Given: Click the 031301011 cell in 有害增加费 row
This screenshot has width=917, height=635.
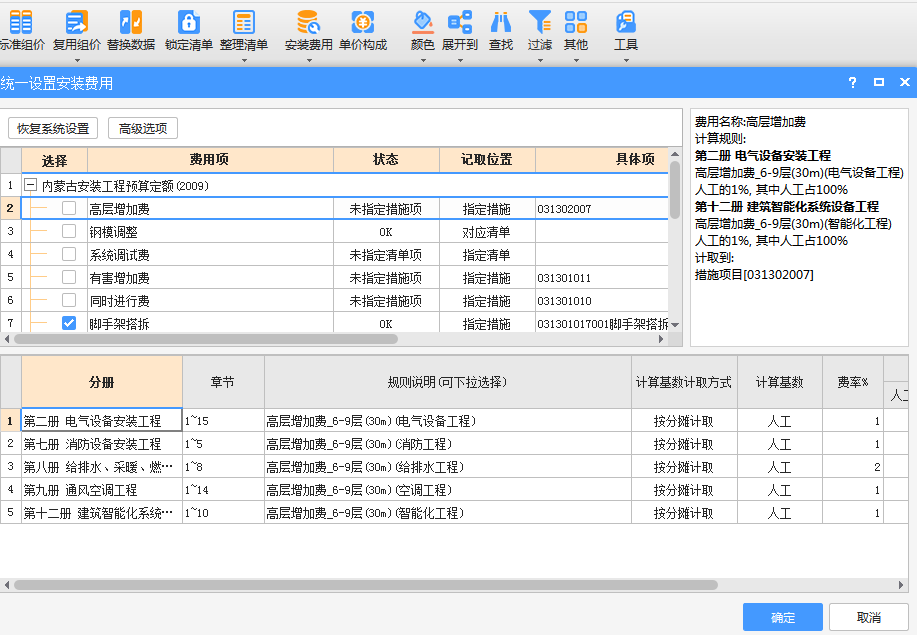Looking at the screenshot, I should [602, 278].
